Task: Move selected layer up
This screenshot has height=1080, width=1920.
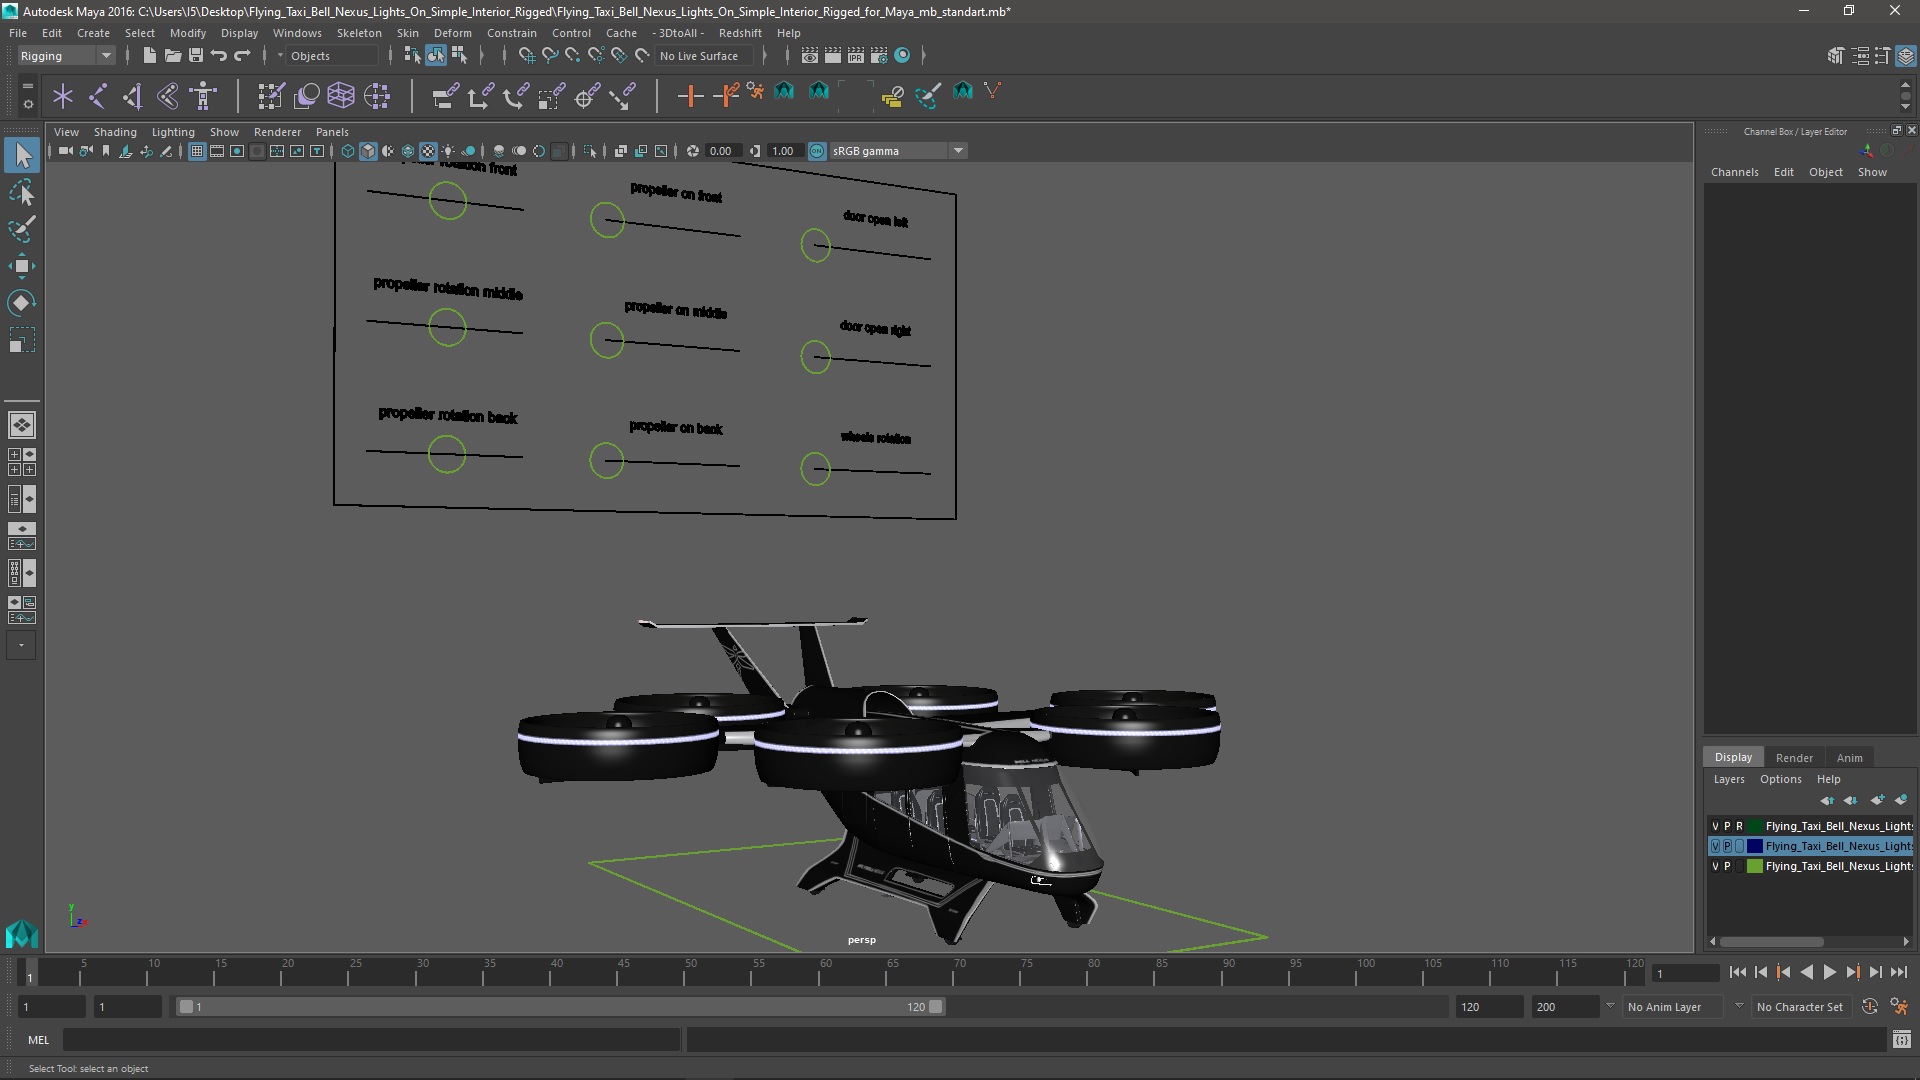Action: pos(1827,800)
